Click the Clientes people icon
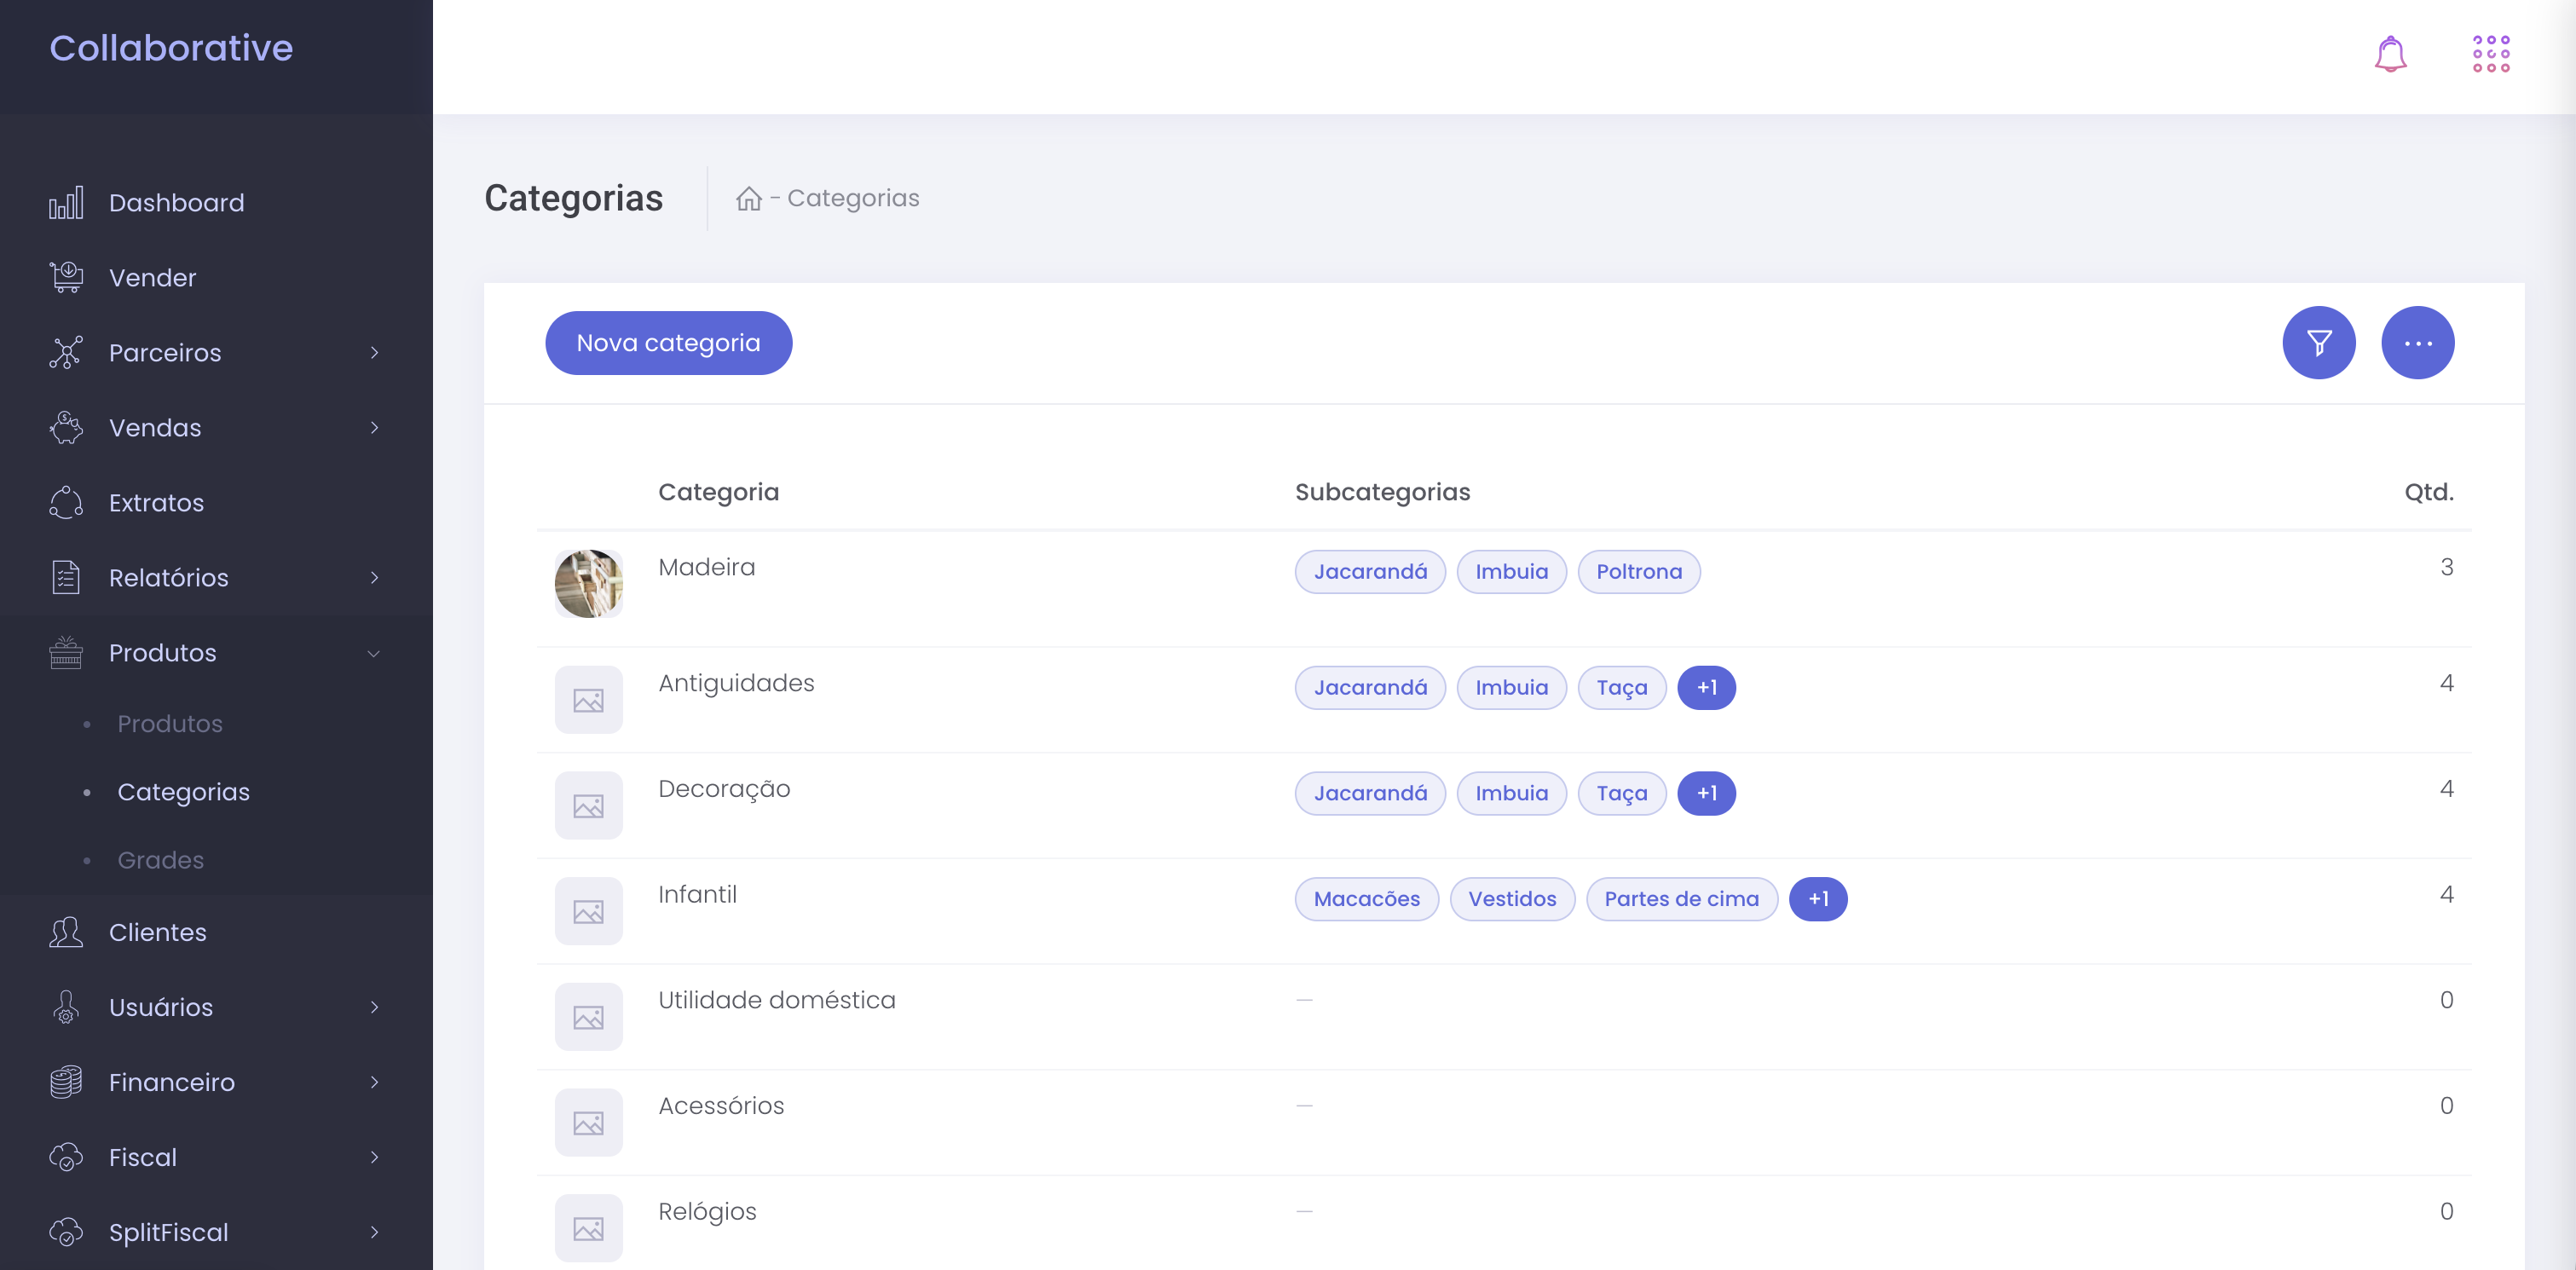This screenshot has height=1270, width=2576. pos(66,932)
